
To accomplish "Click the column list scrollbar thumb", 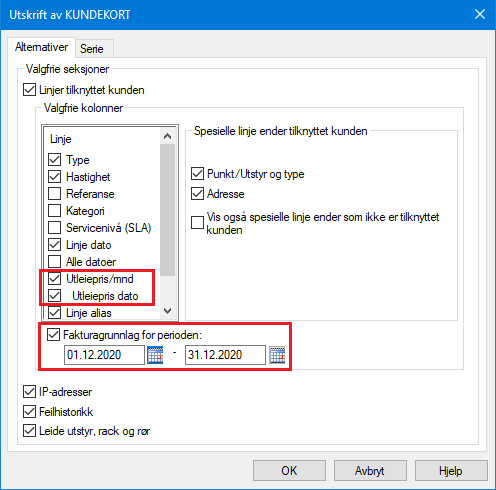I will [168, 210].
